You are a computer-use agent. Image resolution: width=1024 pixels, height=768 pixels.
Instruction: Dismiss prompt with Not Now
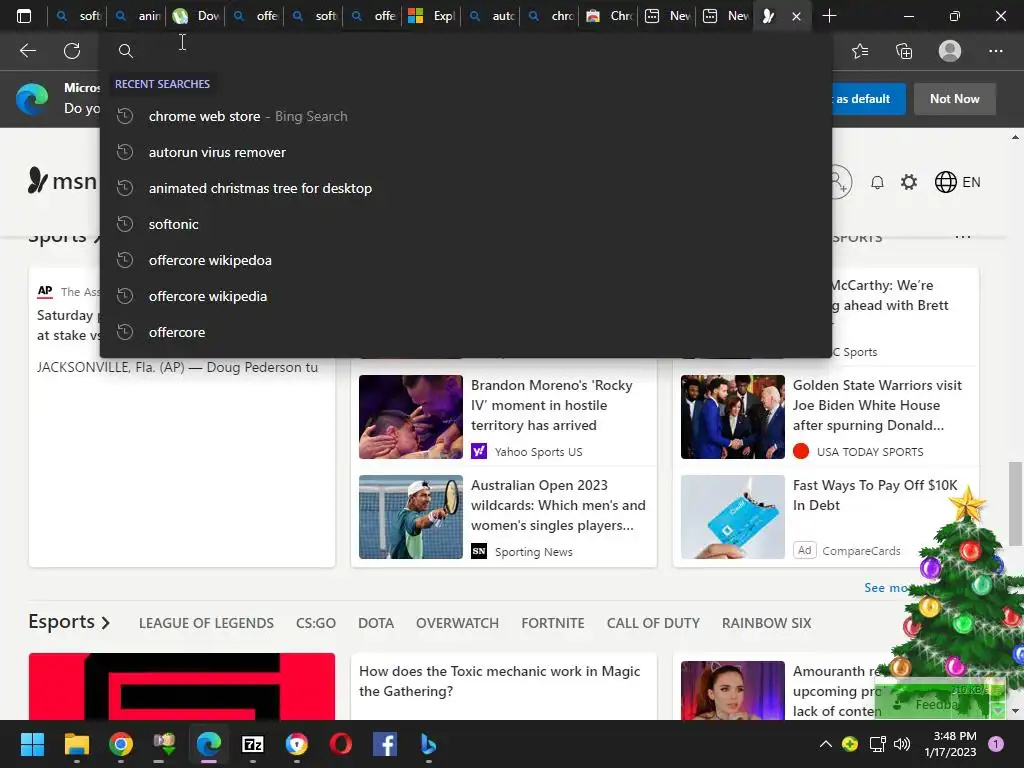point(954,99)
